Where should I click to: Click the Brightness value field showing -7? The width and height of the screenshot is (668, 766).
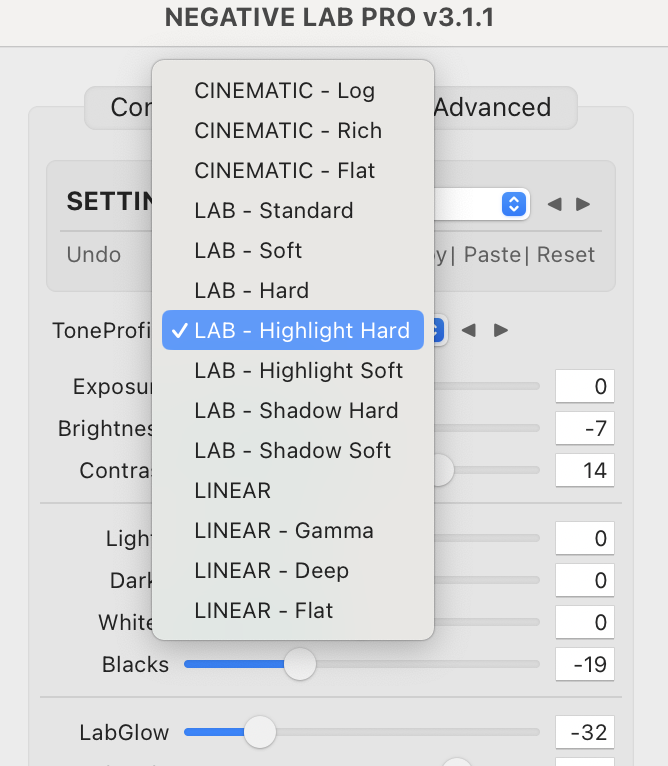(584, 428)
